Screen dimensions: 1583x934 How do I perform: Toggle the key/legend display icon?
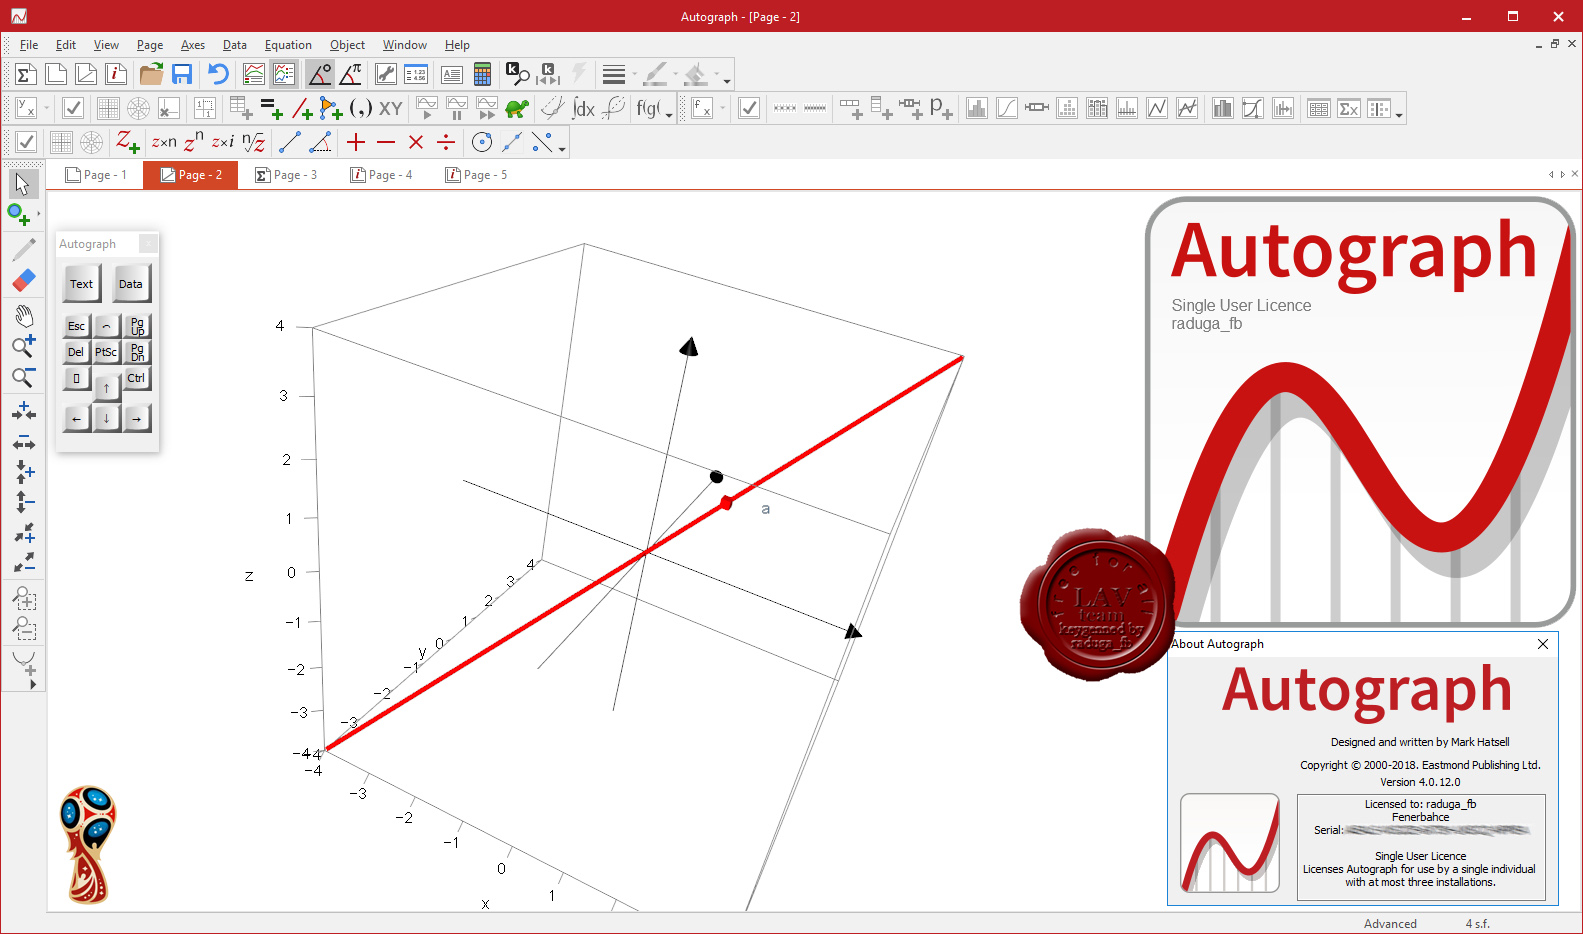point(284,74)
